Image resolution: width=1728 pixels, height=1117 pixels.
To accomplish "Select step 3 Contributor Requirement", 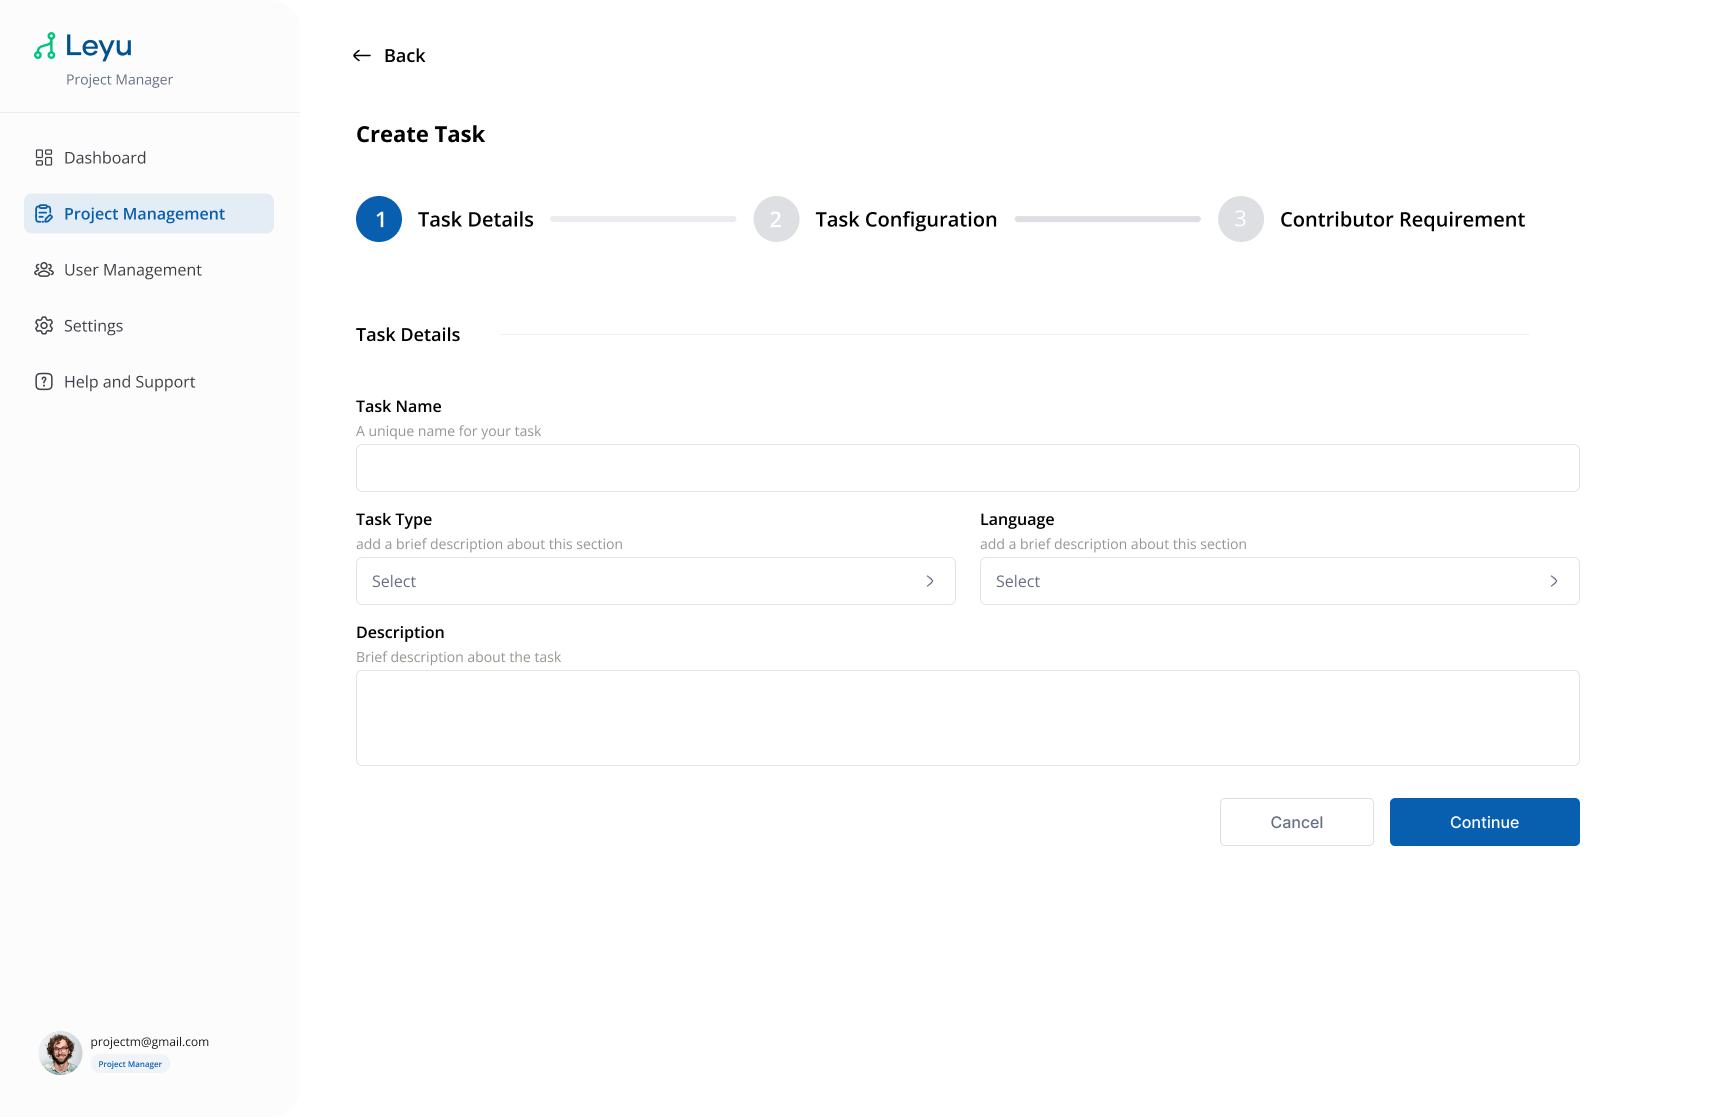I will [1240, 219].
